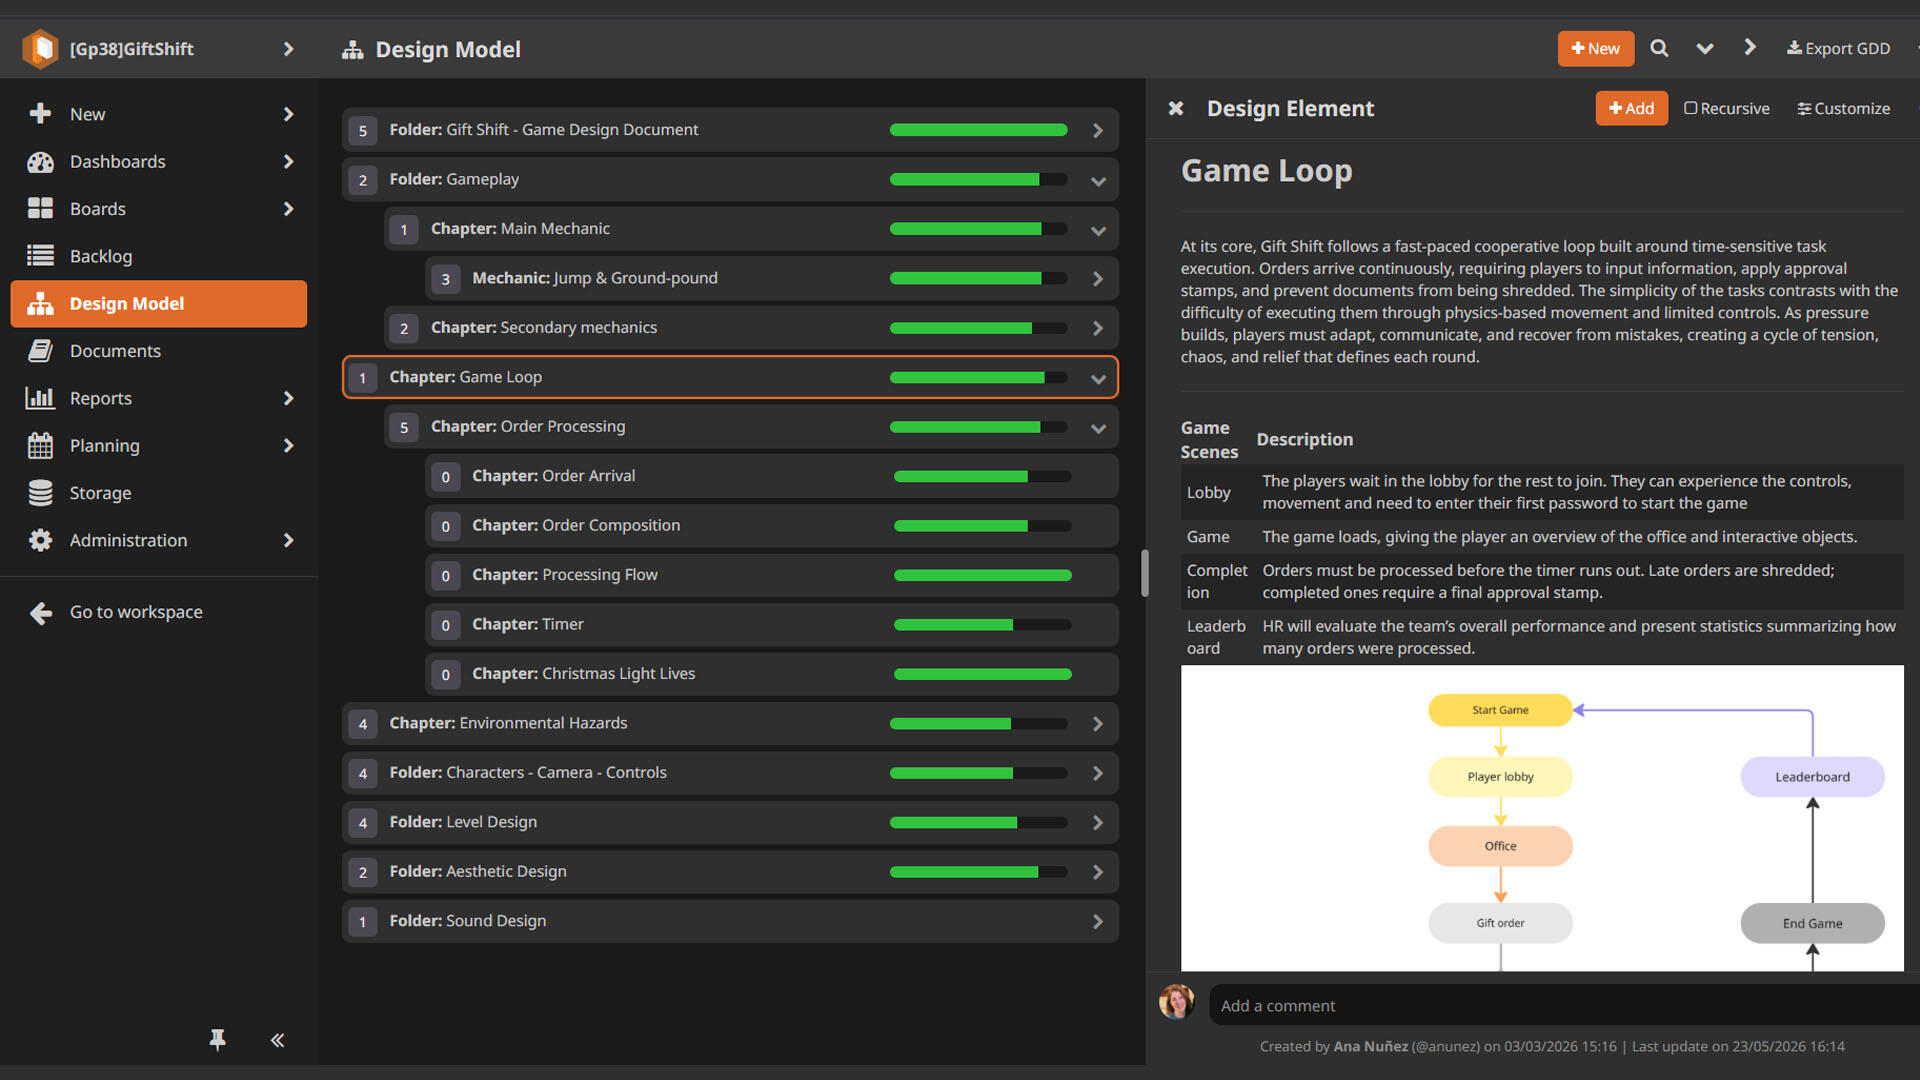
Task: Click the orange Add button
Action: 1631,108
